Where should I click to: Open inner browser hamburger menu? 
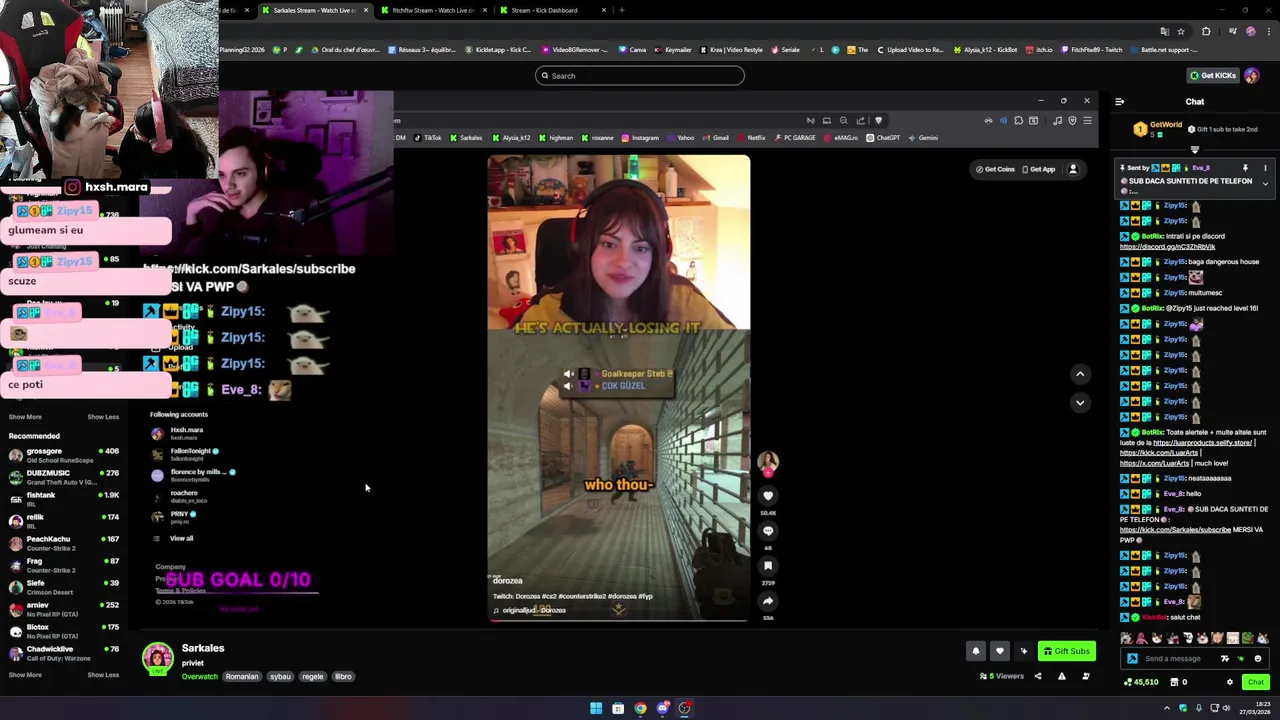pos(1087,121)
